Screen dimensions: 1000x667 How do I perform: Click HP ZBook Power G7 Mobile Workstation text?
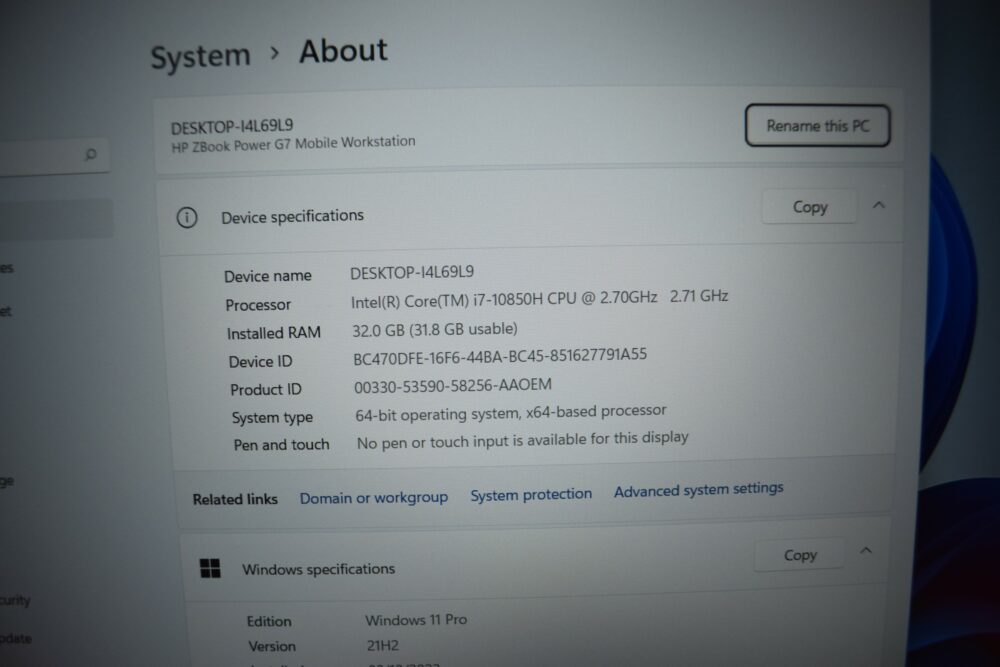(293, 144)
